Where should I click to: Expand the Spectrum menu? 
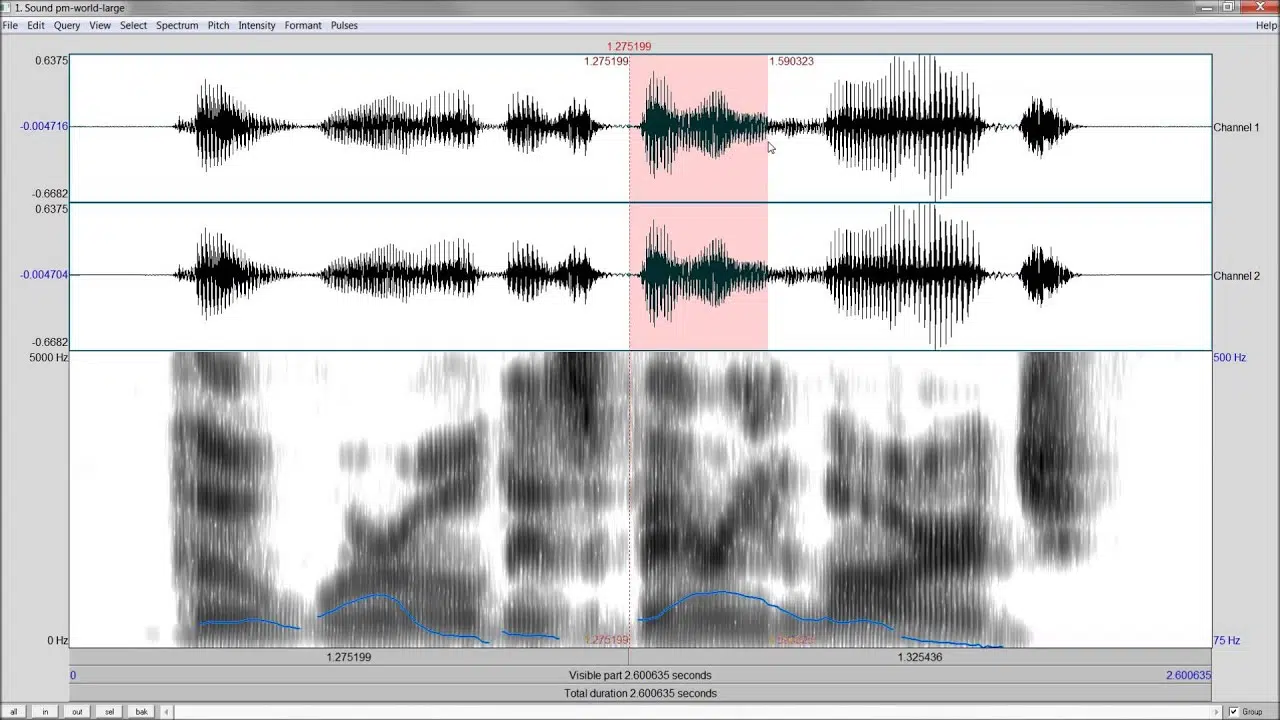tap(177, 25)
